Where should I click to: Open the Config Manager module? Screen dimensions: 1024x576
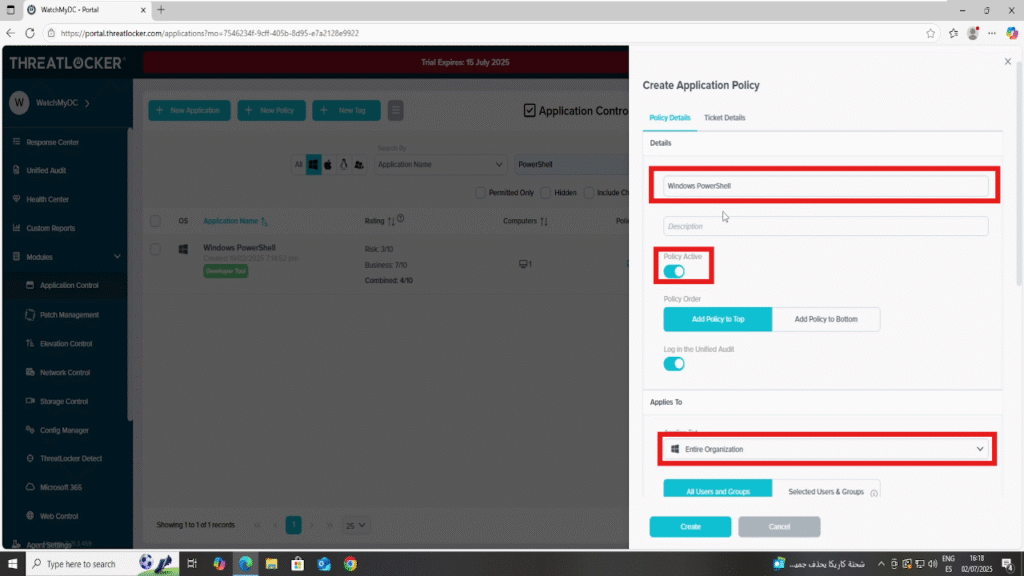(x=63, y=430)
